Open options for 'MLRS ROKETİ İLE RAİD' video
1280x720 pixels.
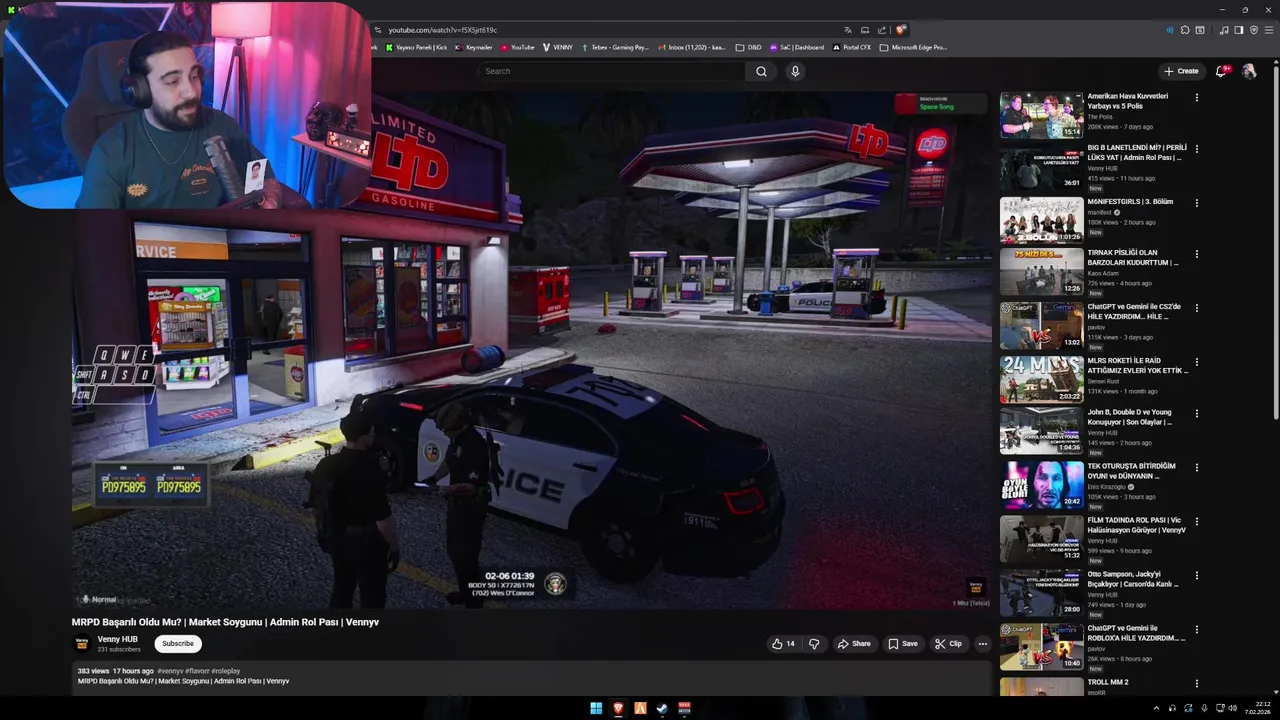tap(1197, 361)
